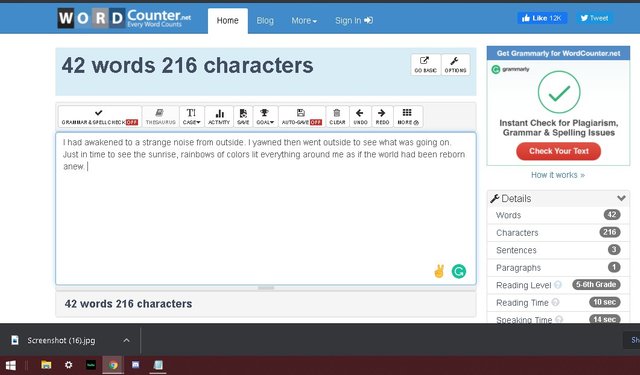
Task: Click the Reading Level help icon
Action: 558,285
